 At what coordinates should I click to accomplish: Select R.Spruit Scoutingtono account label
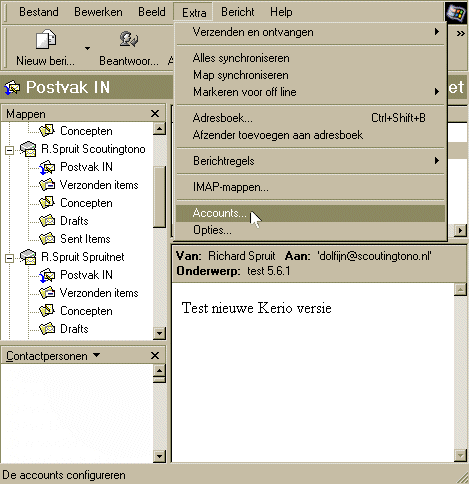pos(93,149)
